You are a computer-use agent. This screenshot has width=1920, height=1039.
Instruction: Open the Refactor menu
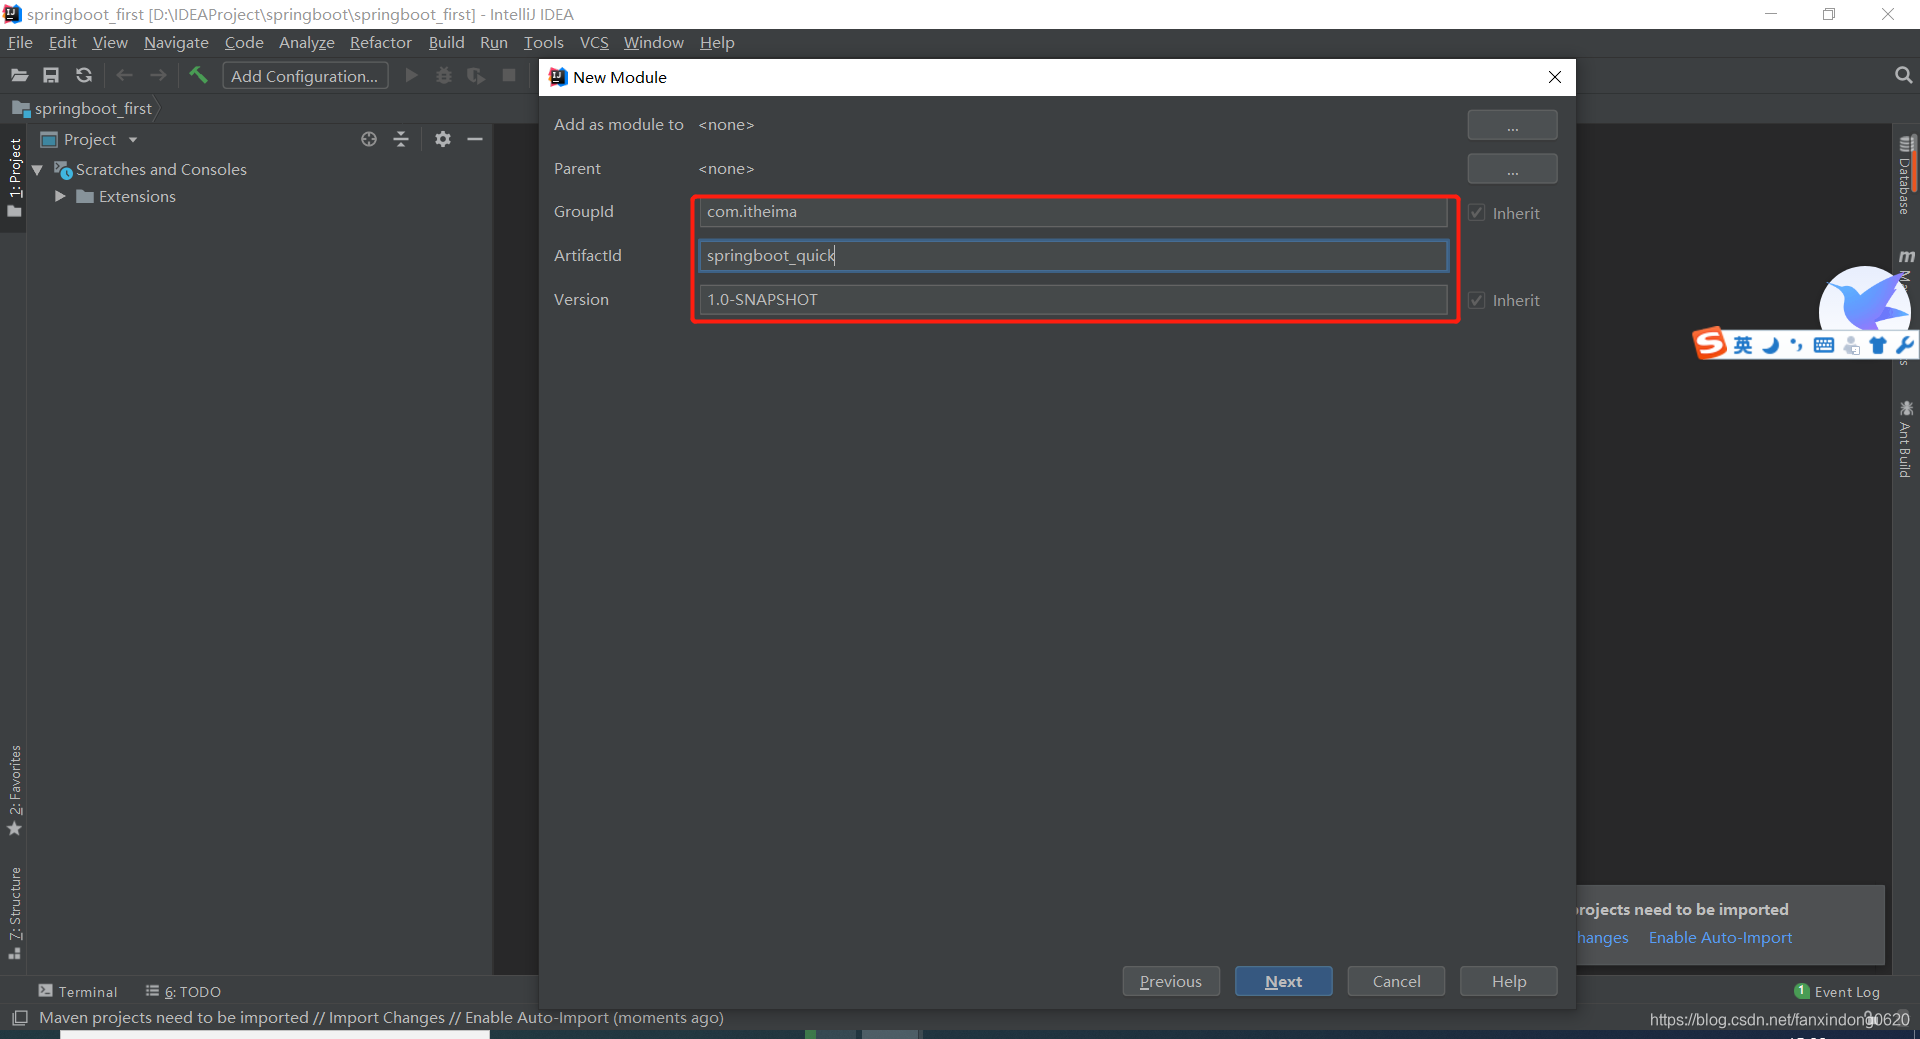pyautogui.click(x=380, y=43)
